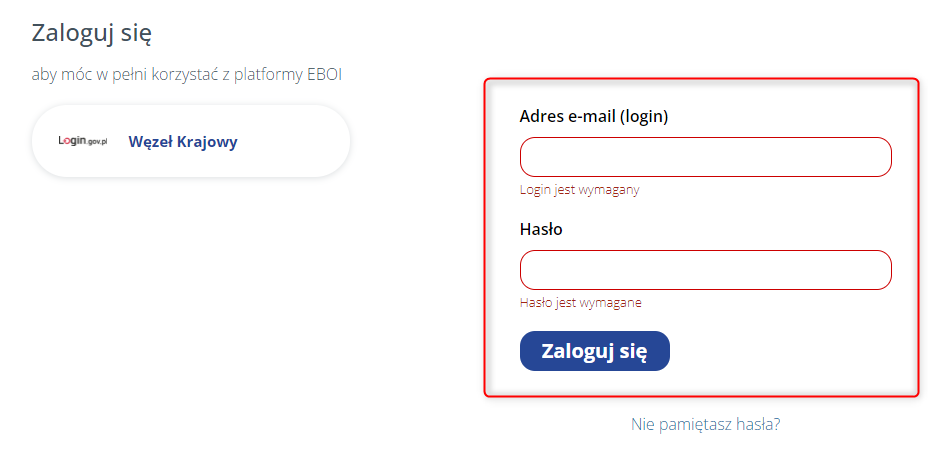Screen dimensions: 928x457
Task: Click the Zaloguj się page heading
Action: coord(91,33)
